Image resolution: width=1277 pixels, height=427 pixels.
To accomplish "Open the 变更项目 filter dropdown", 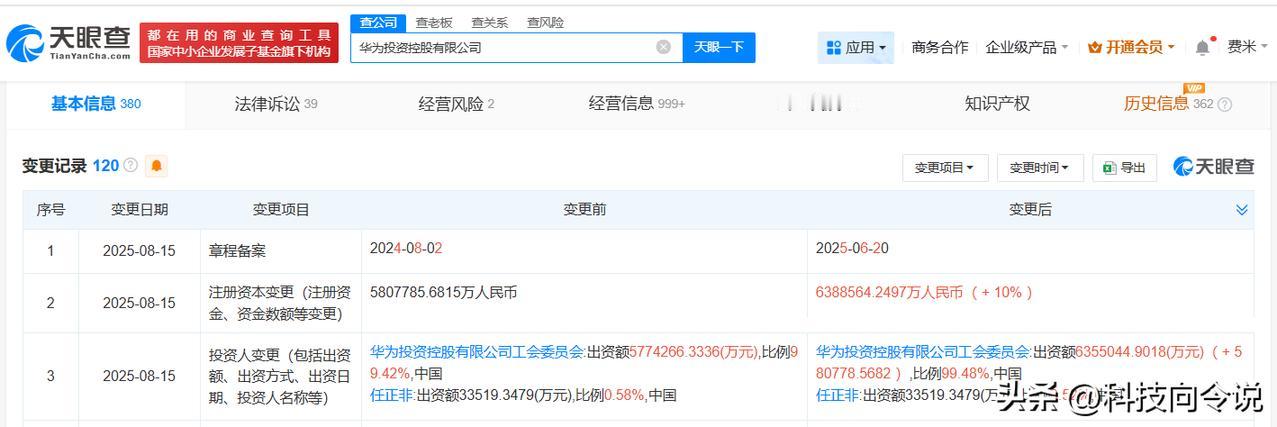I will pos(945,168).
